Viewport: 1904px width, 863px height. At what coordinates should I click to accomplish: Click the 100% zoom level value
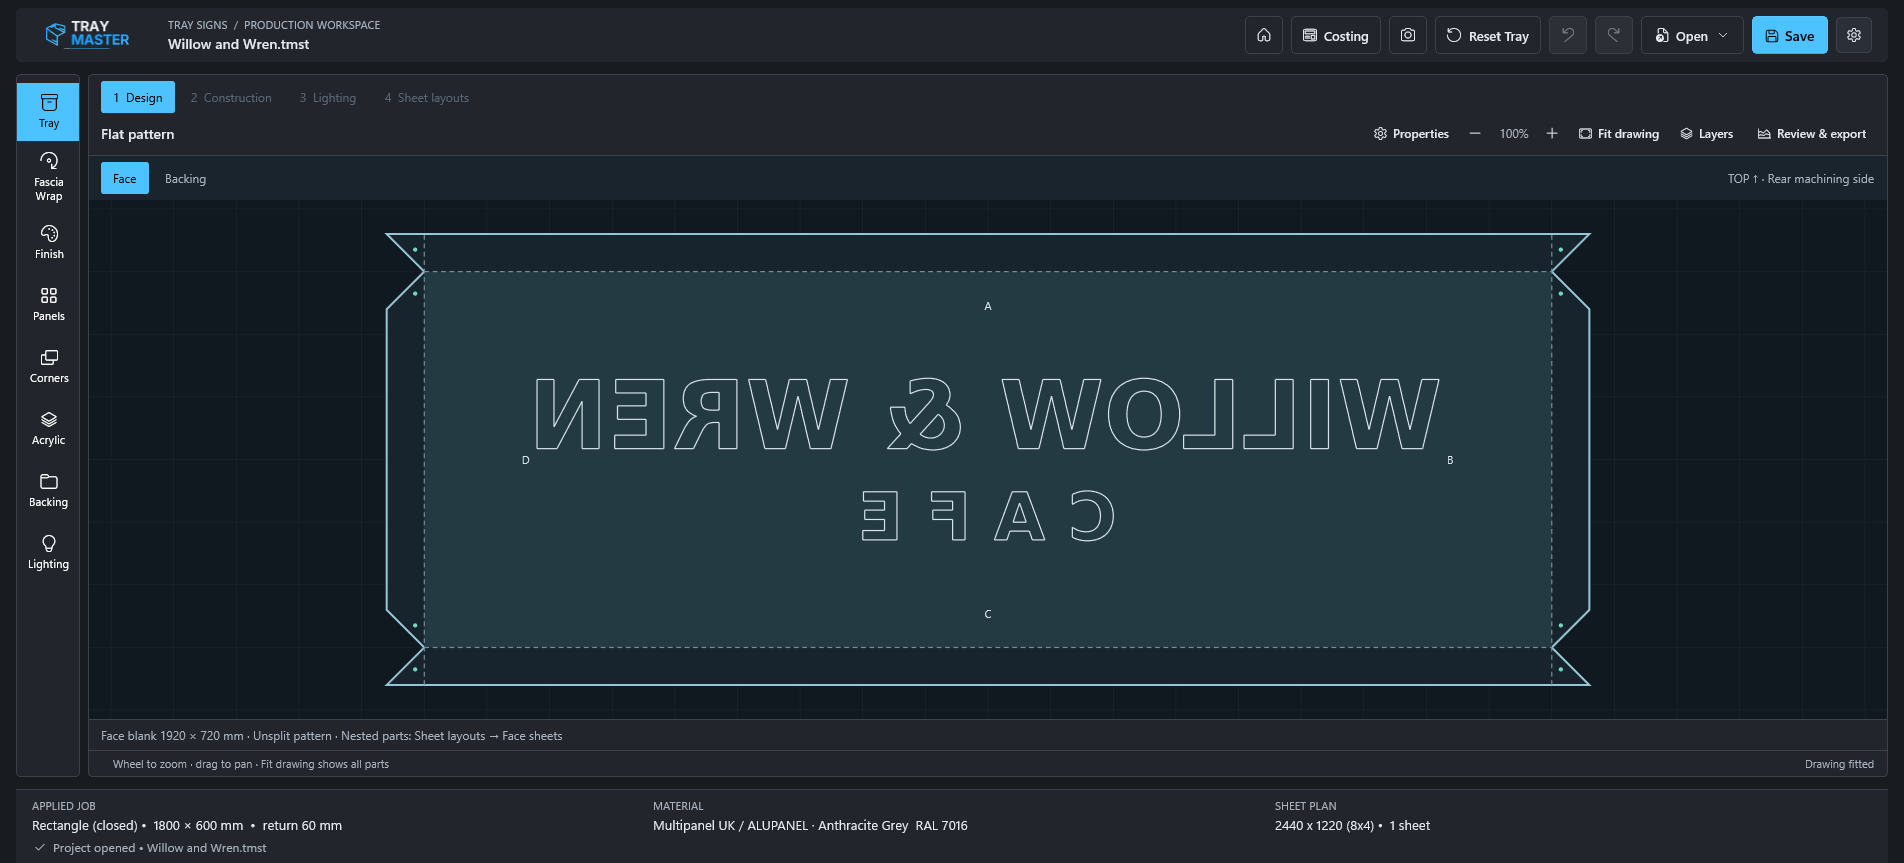[x=1514, y=133]
